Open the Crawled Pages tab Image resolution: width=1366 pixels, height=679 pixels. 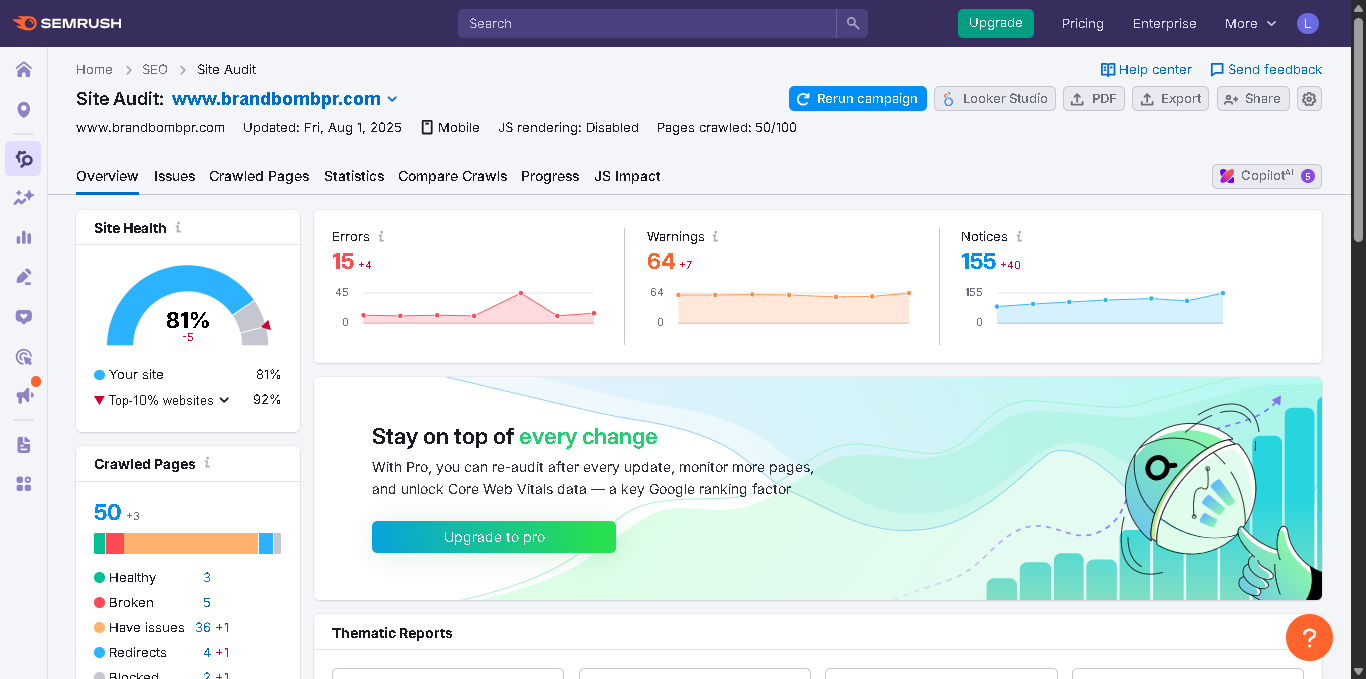coord(259,176)
